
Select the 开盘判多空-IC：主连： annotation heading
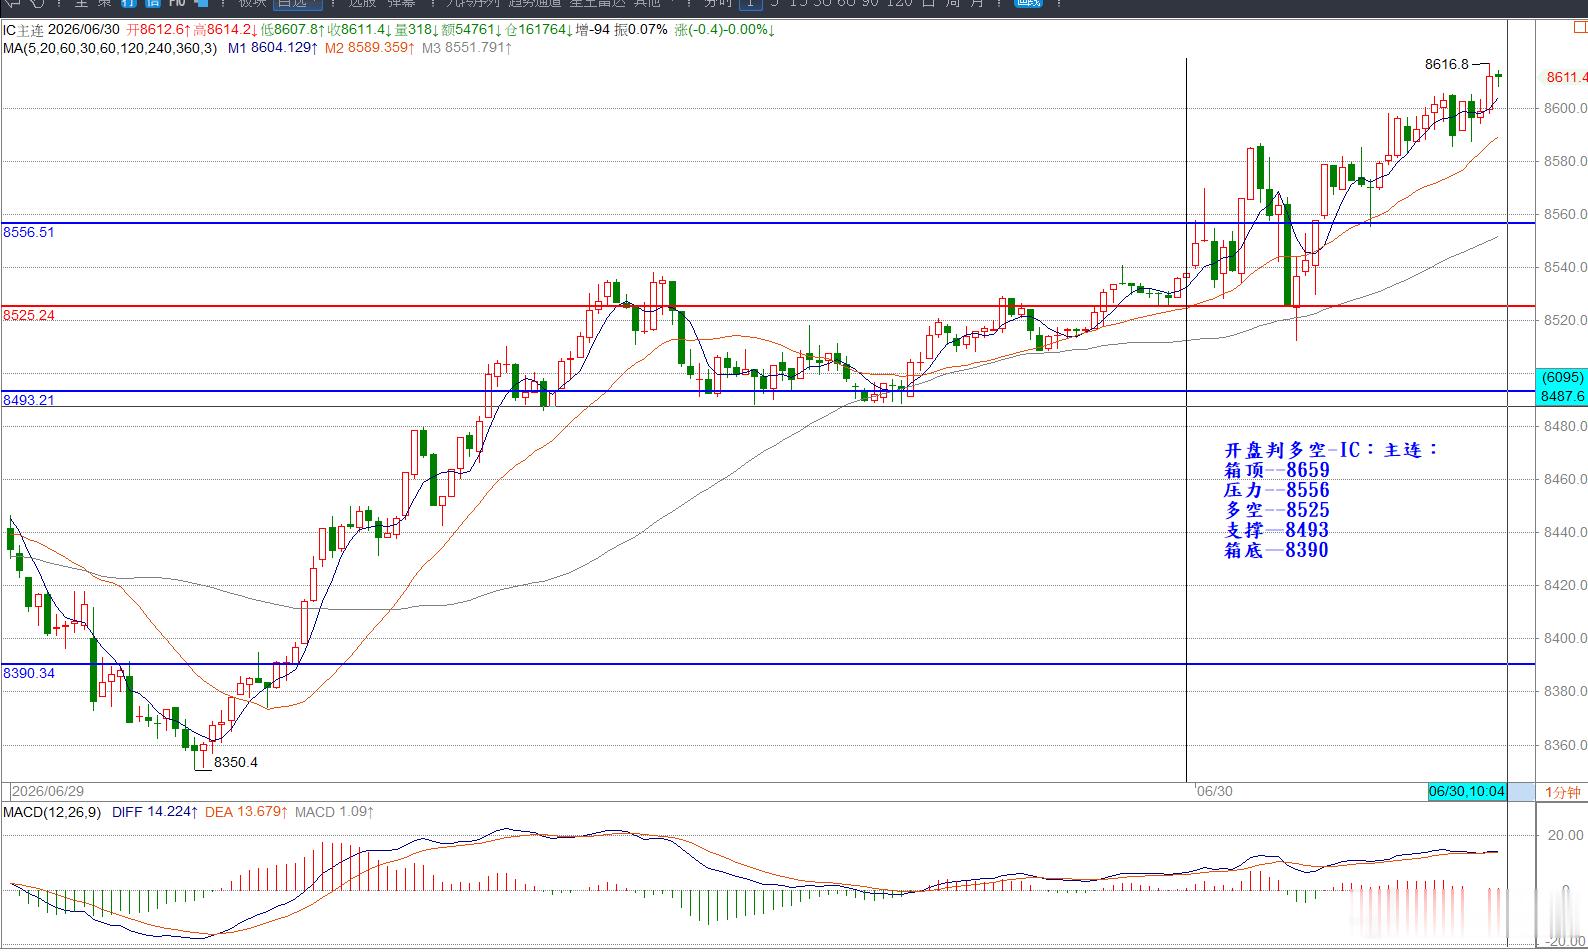coord(1331,450)
